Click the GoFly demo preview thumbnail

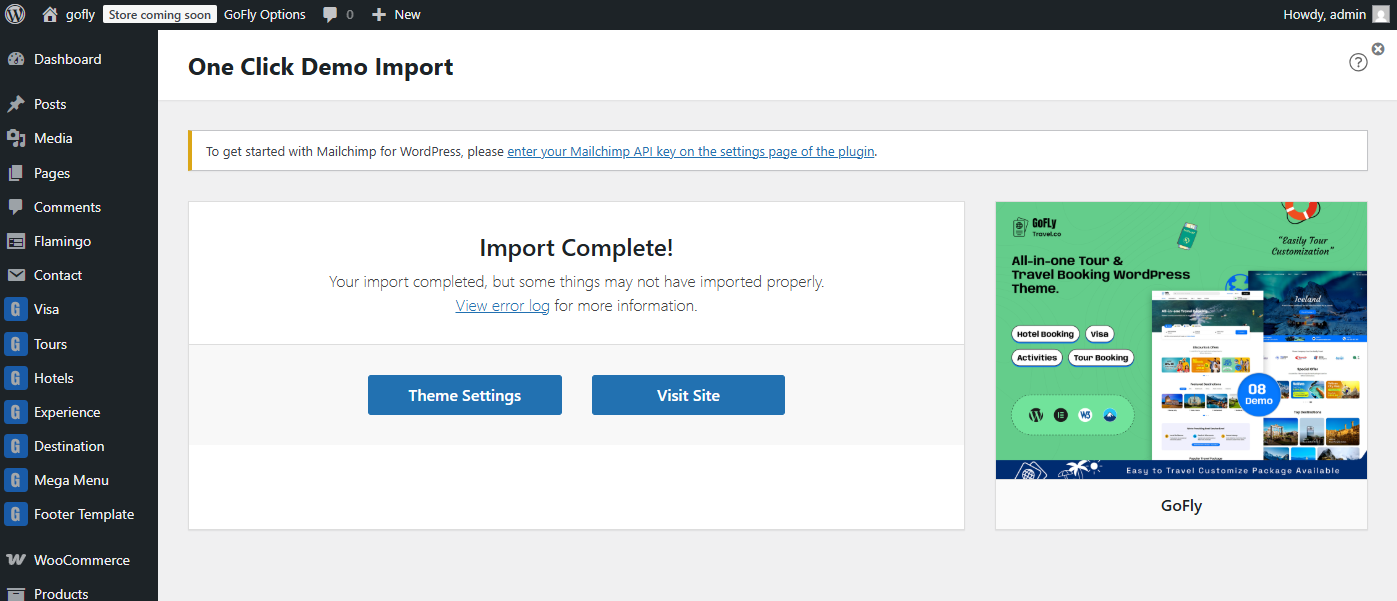(x=1181, y=340)
